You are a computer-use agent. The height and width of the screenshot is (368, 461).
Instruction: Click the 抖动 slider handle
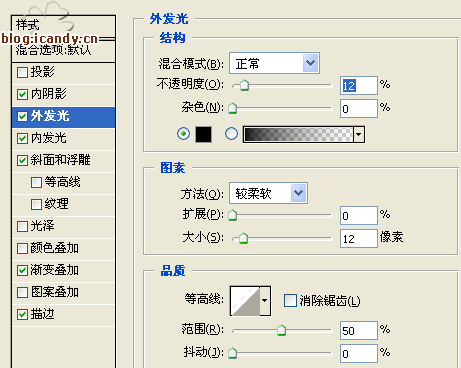click(232, 353)
